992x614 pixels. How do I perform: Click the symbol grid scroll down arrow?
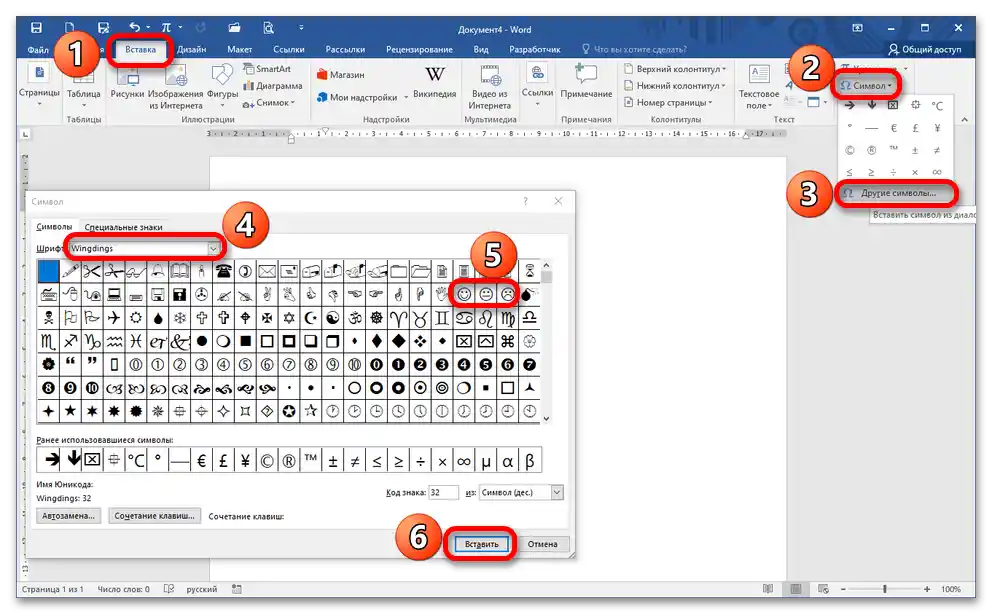546,418
